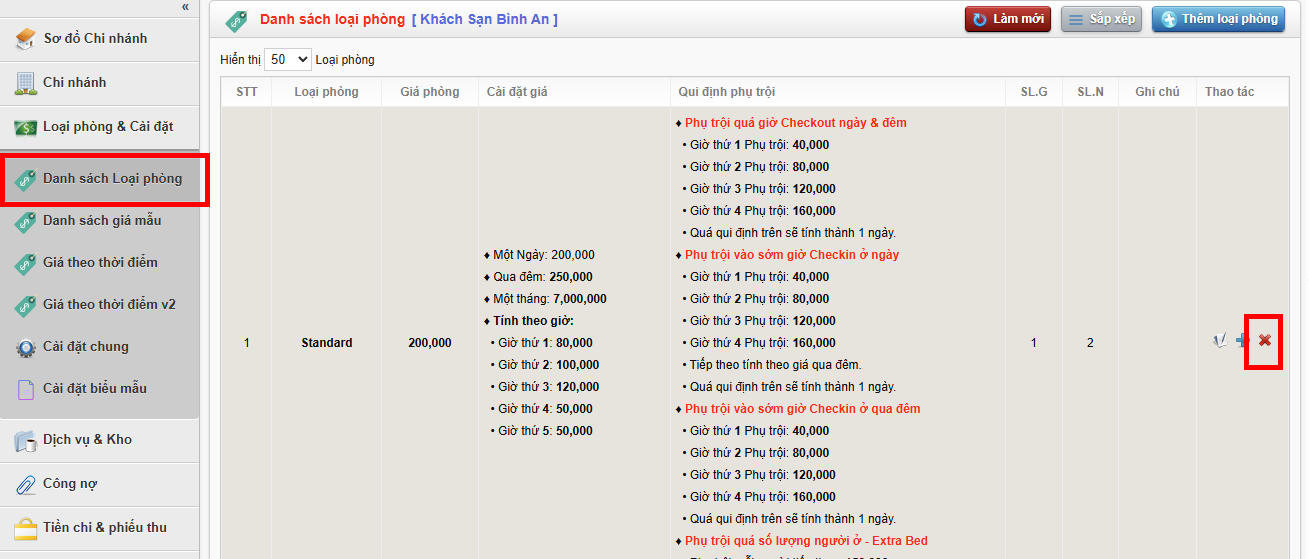Image resolution: width=1309 pixels, height=559 pixels.
Task: Click the green tag icon beside page title
Action: click(x=236, y=20)
